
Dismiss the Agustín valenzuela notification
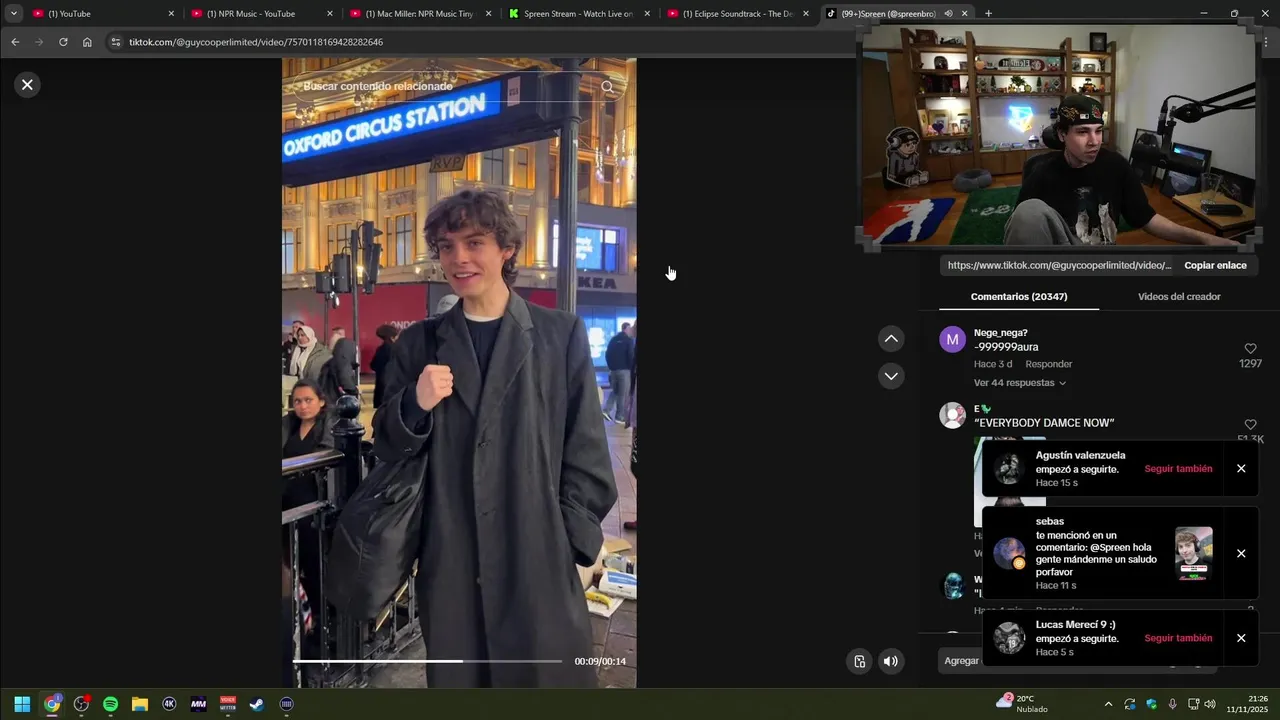1241,469
